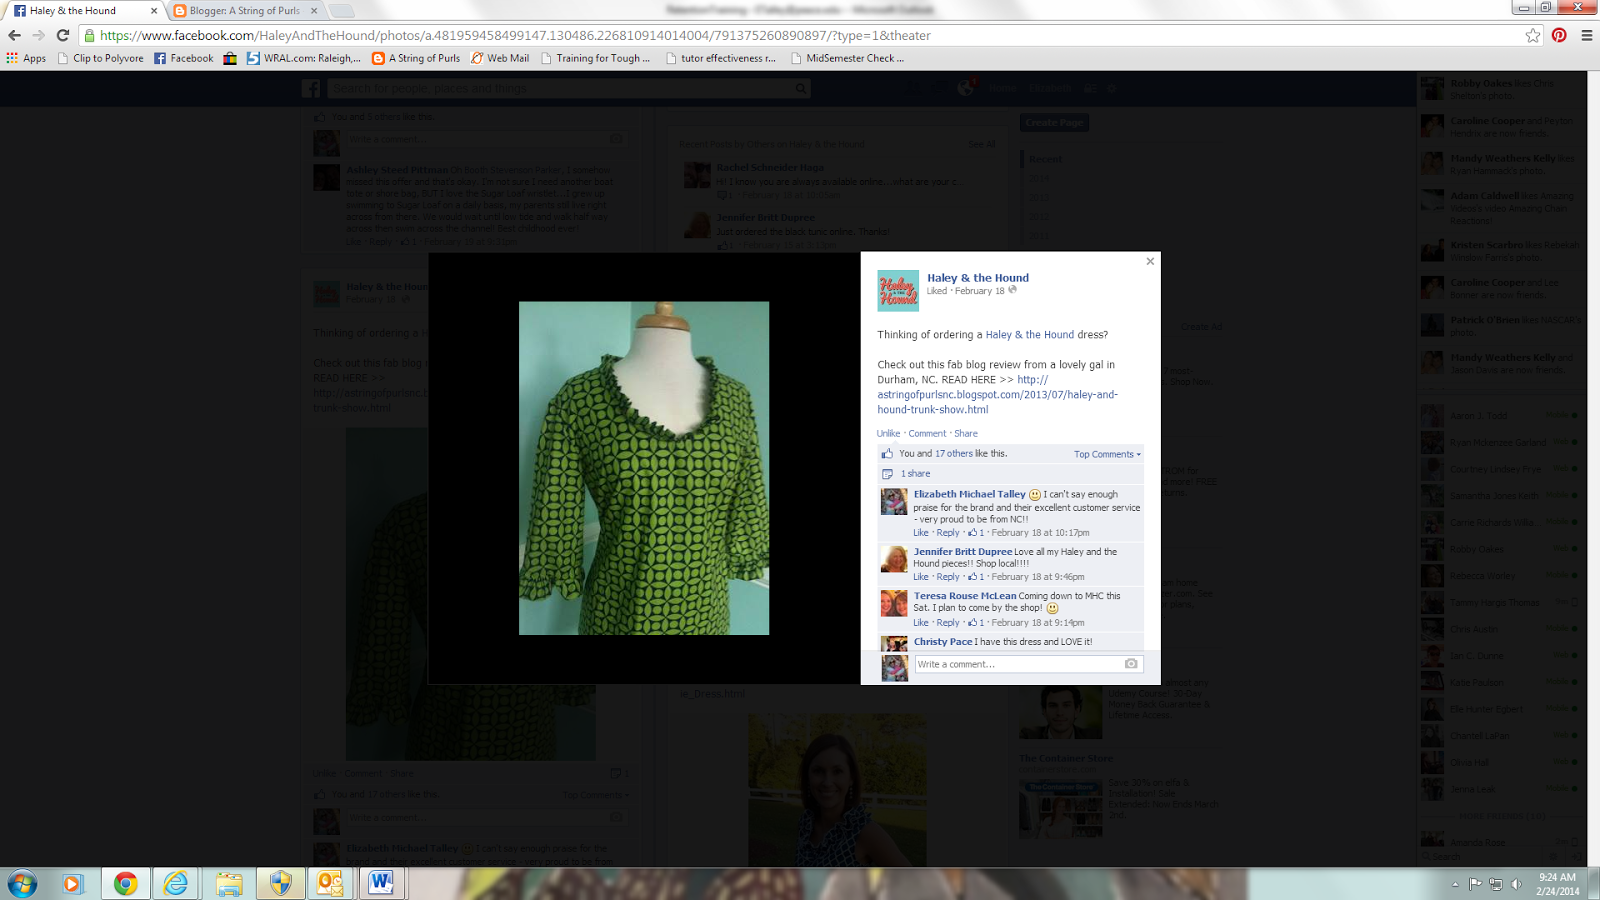Open a new Chrome tab
The width and height of the screenshot is (1600, 900).
pyautogui.click(x=342, y=11)
